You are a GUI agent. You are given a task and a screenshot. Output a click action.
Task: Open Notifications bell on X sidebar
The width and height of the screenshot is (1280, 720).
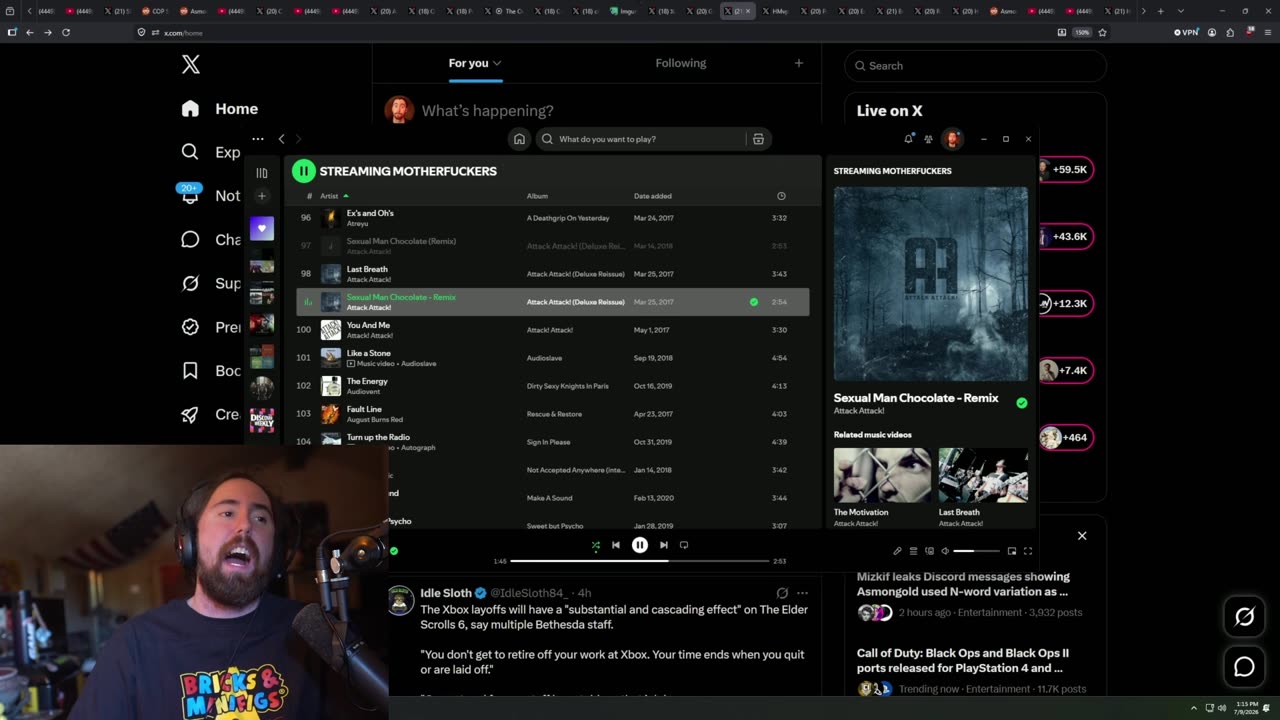click(x=190, y=196)
